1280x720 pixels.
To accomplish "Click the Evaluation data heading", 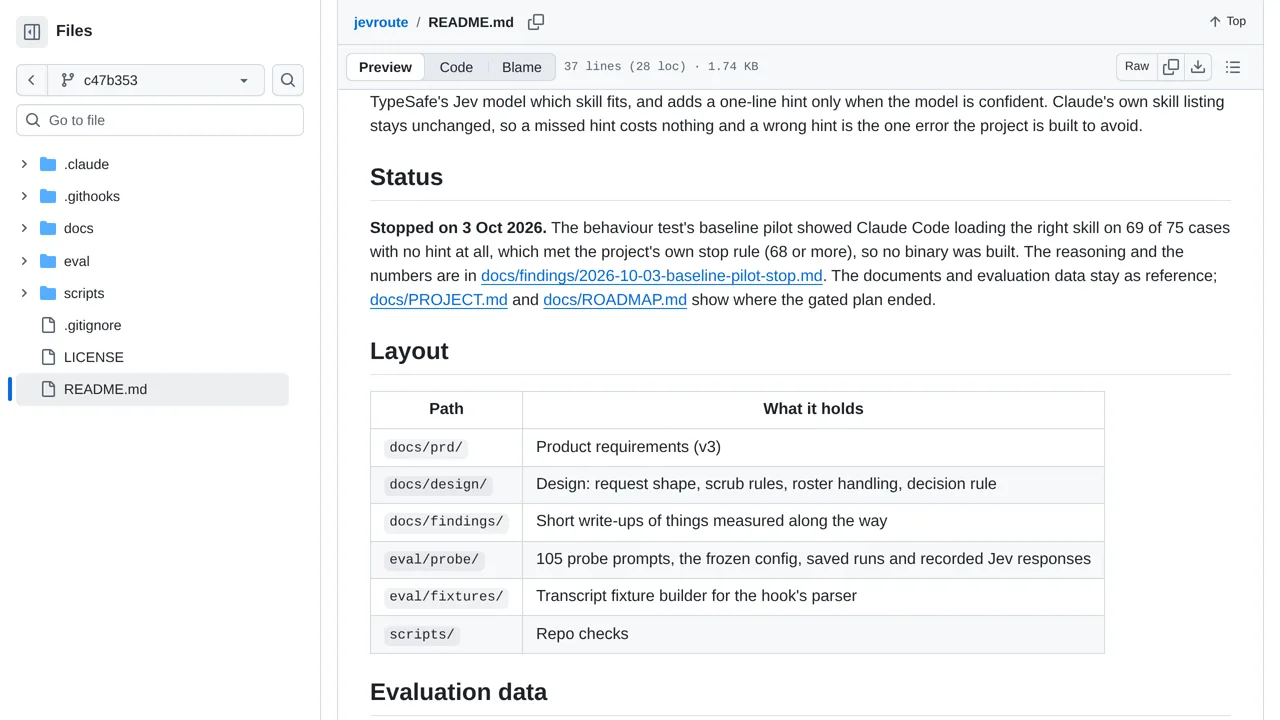I will click(x=458, y=692).
